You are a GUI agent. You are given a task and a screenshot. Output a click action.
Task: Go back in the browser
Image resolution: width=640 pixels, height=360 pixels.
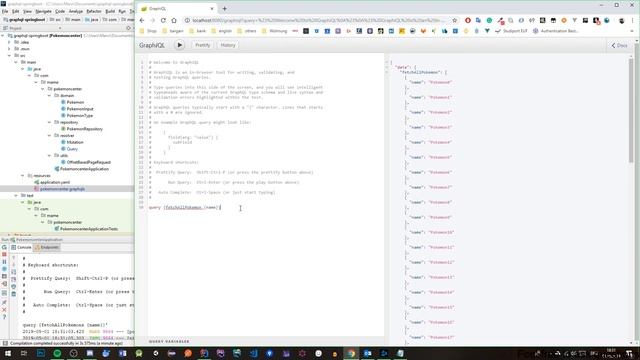[x=142, y=20]
